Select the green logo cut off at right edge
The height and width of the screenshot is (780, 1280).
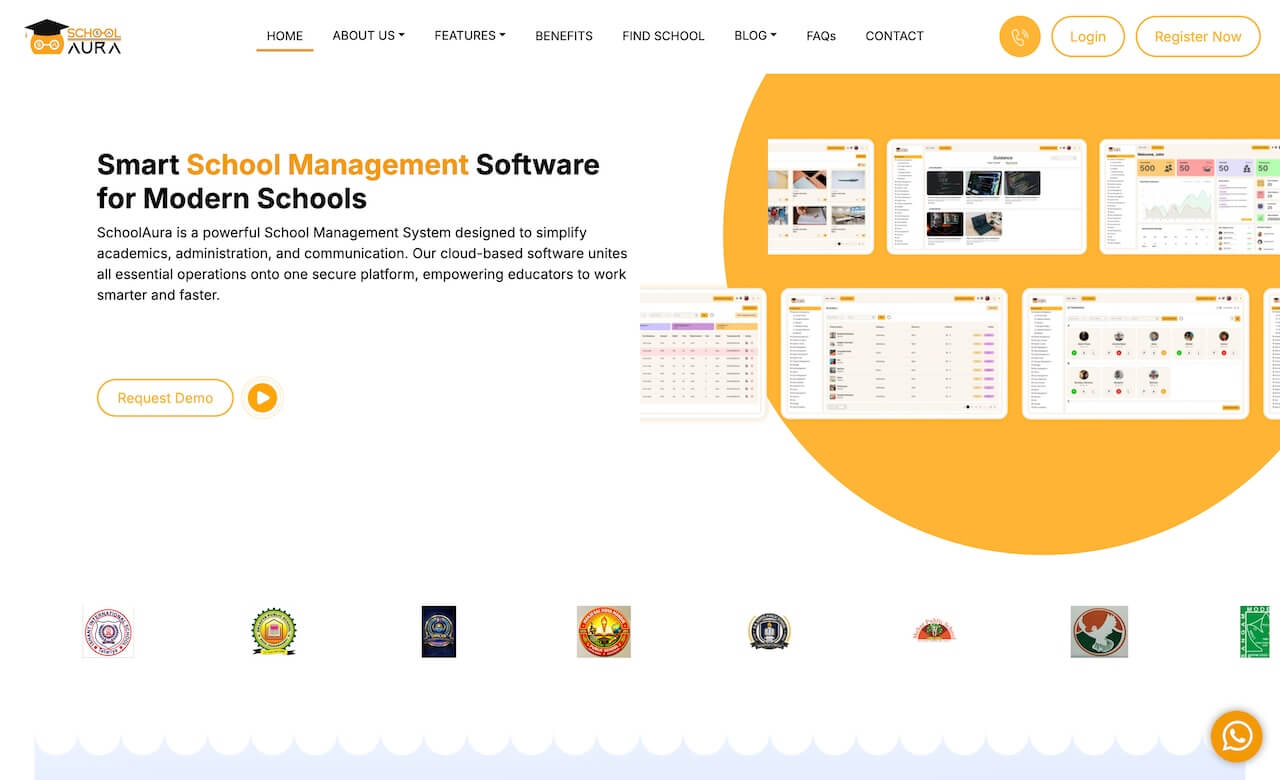pyautogui.click(x=1255, y=632)
